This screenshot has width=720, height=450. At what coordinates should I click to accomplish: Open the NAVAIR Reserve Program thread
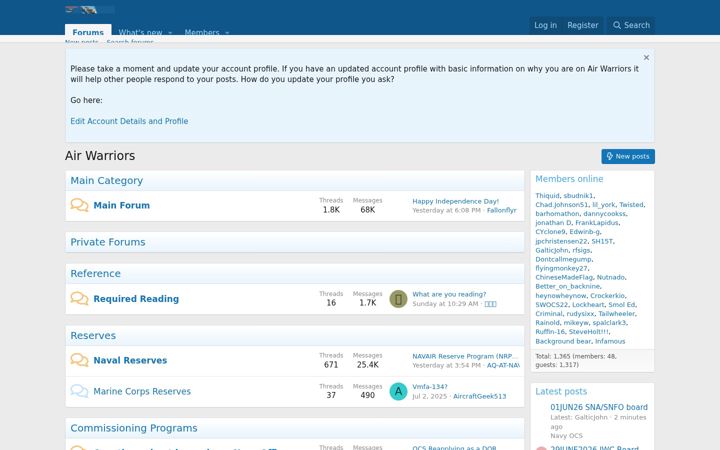pyautogui.click(x=465, y=356)
